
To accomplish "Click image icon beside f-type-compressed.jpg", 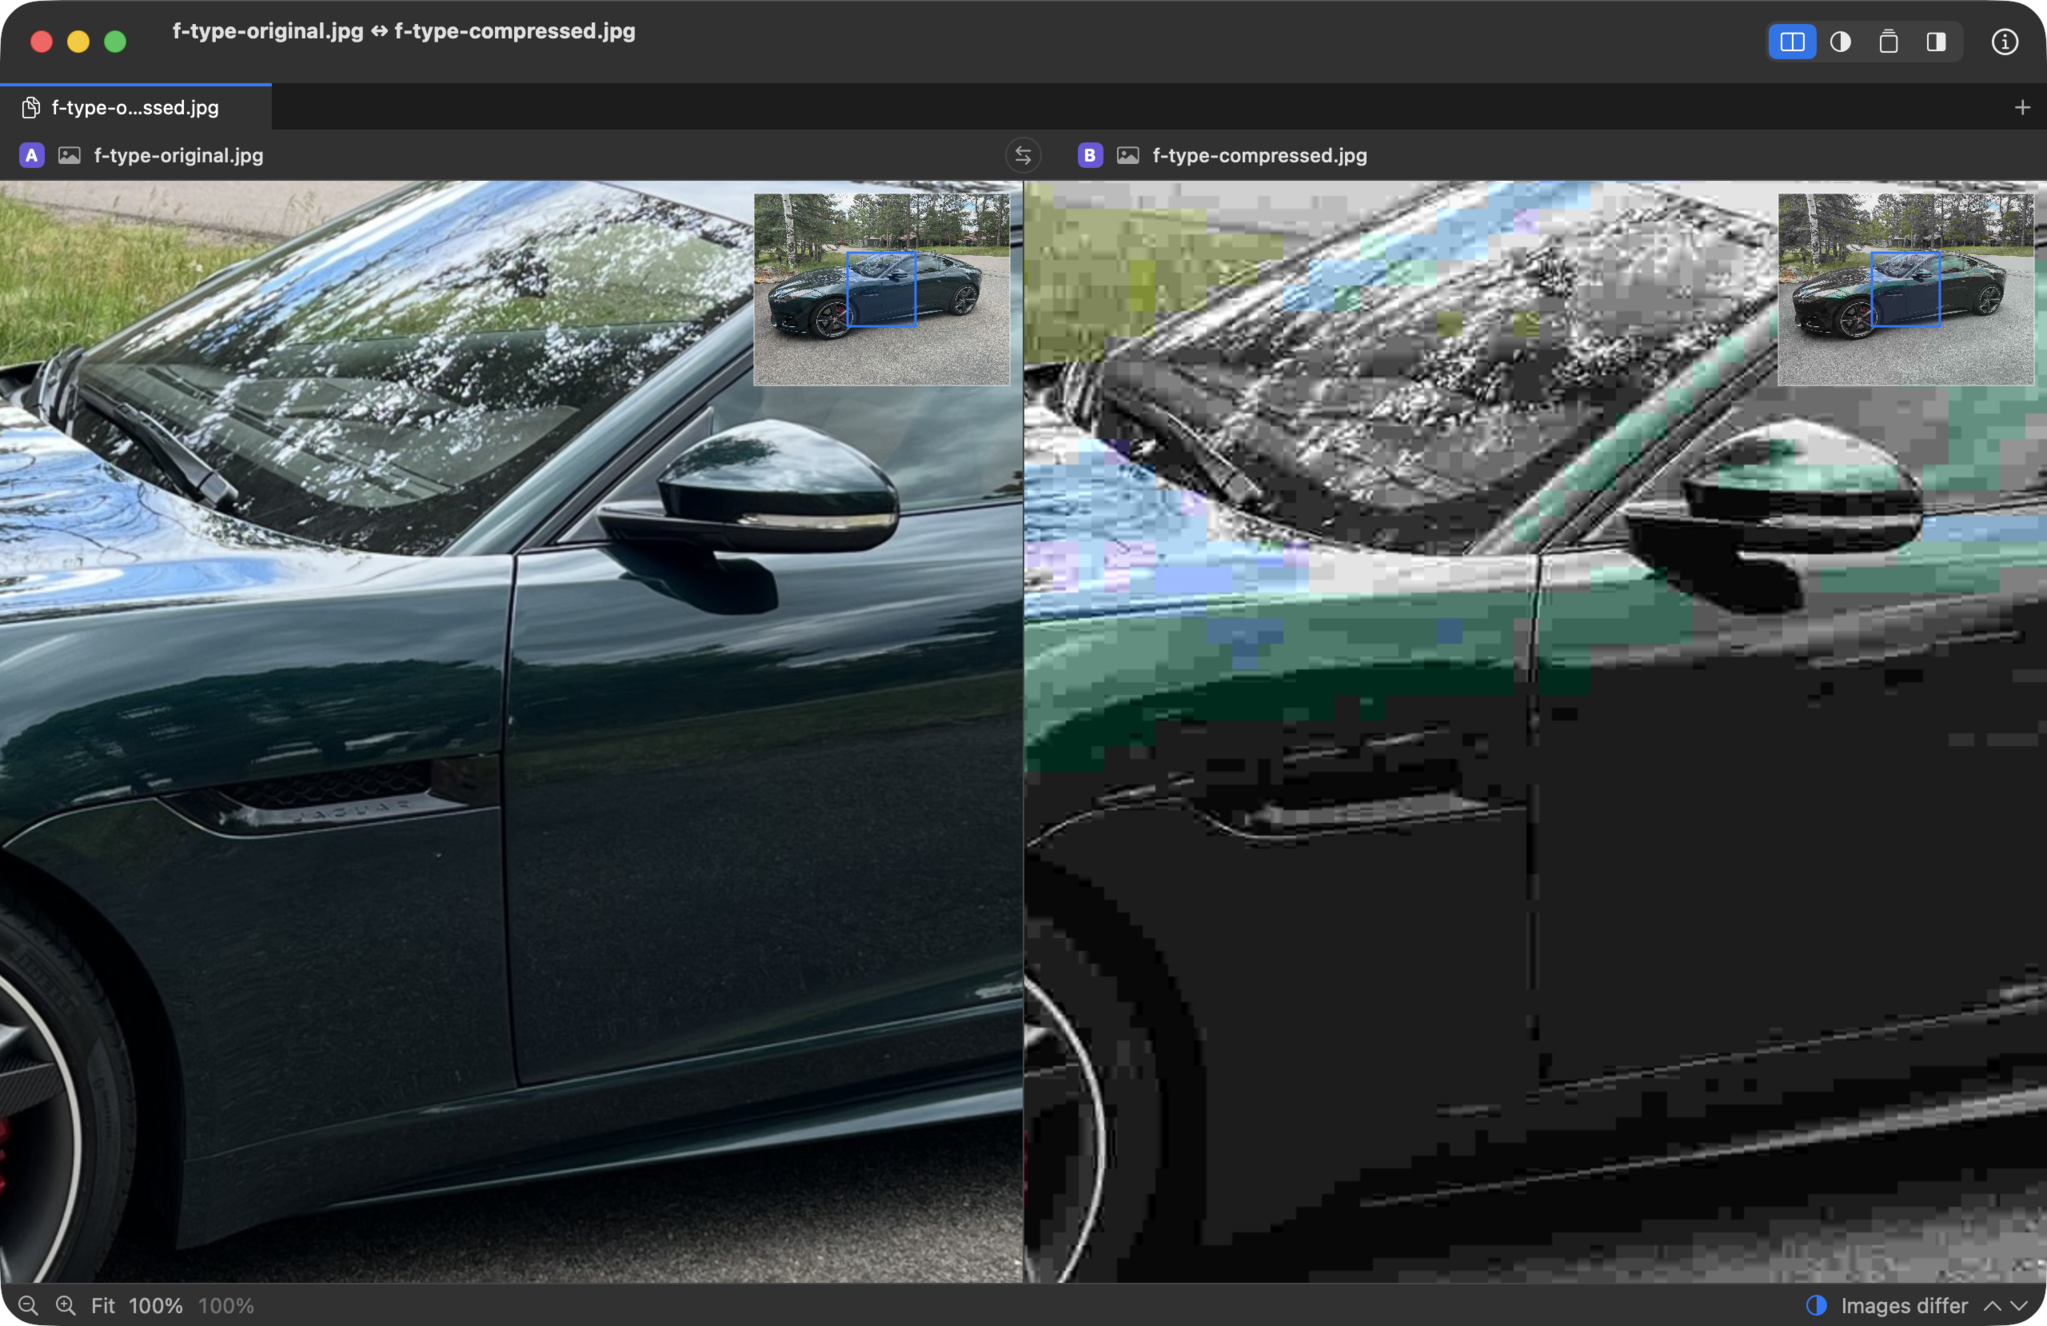I will point(1128,155).
